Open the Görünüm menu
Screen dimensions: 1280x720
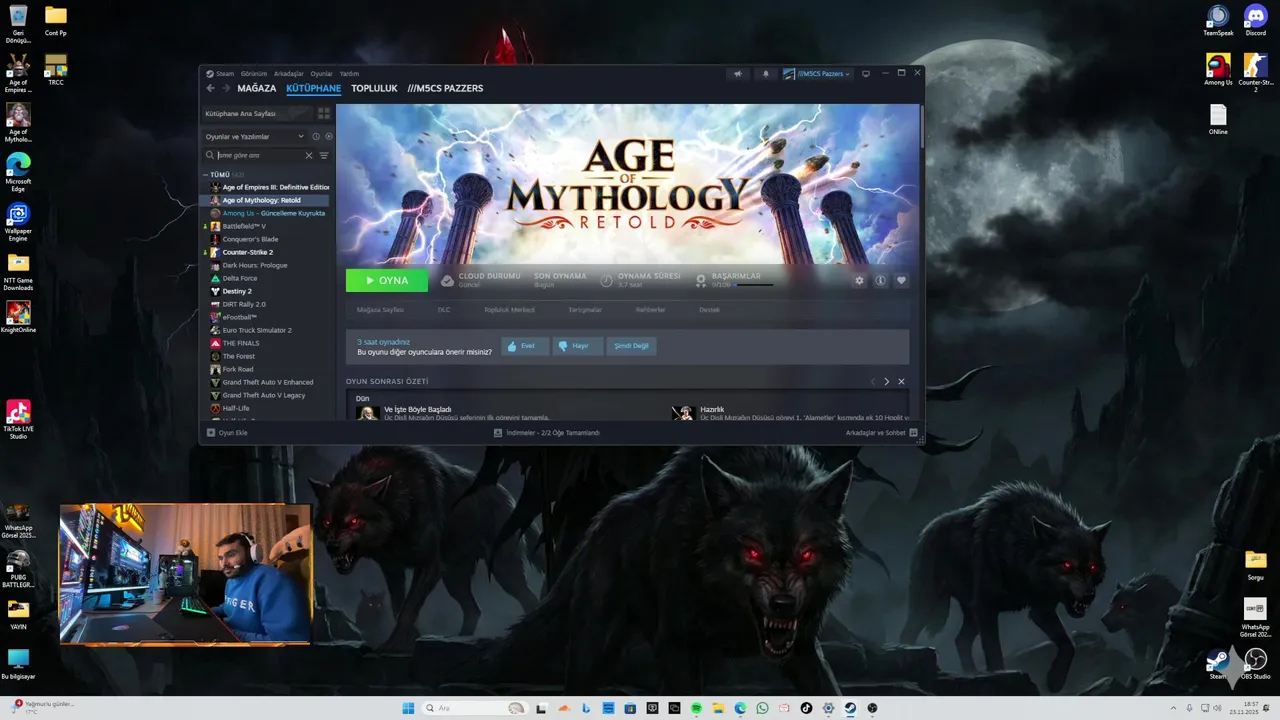(254, 73)
